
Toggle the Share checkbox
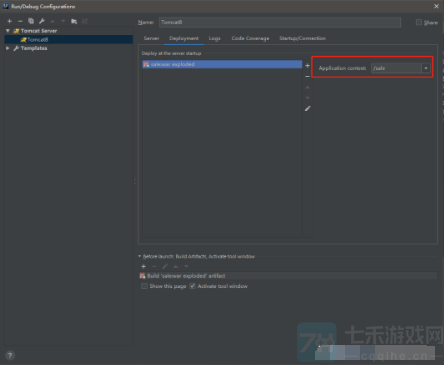pos(419,22)
